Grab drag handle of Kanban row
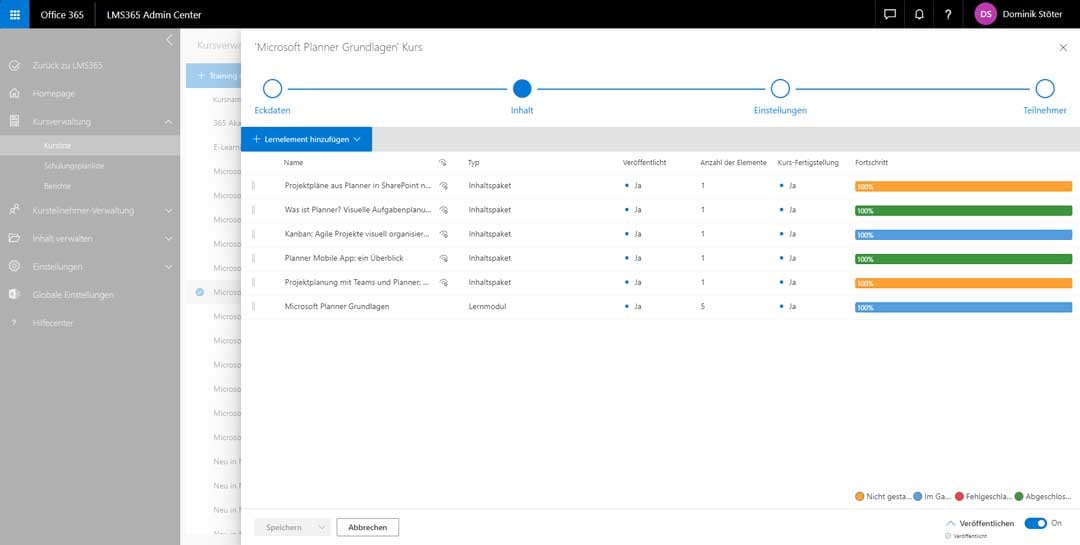This screenshot has height=545, width=1080. (x=253, y=234)
